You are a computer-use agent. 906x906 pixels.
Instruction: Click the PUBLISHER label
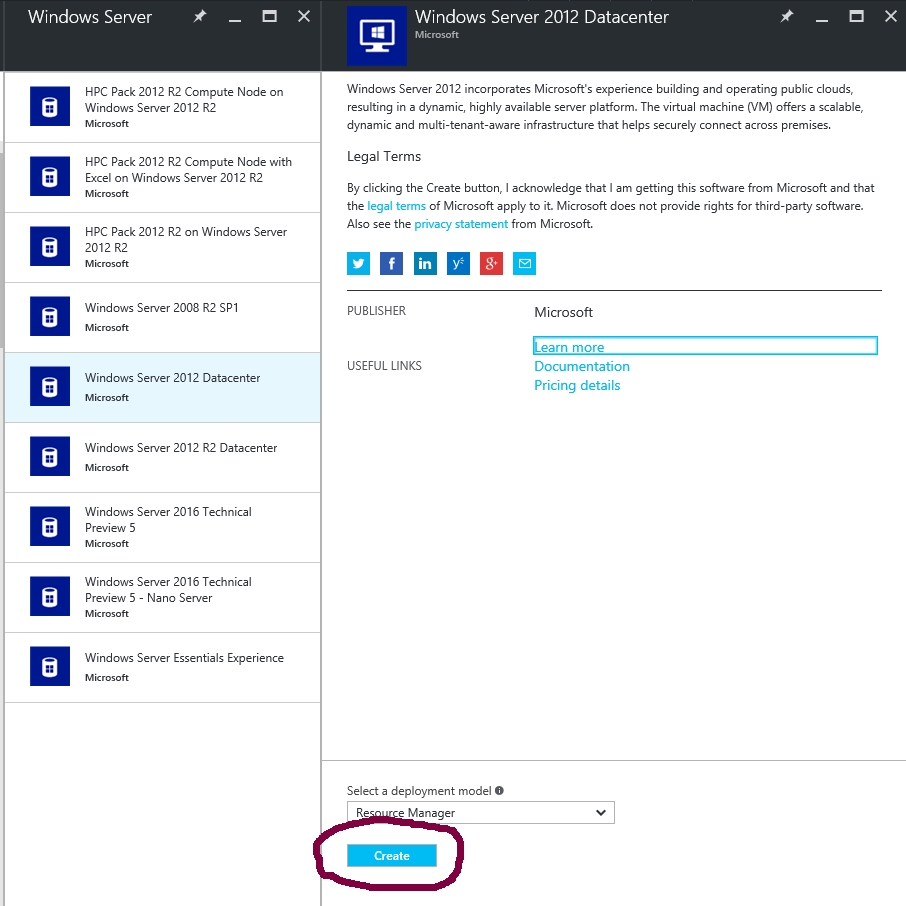(376, 311)
